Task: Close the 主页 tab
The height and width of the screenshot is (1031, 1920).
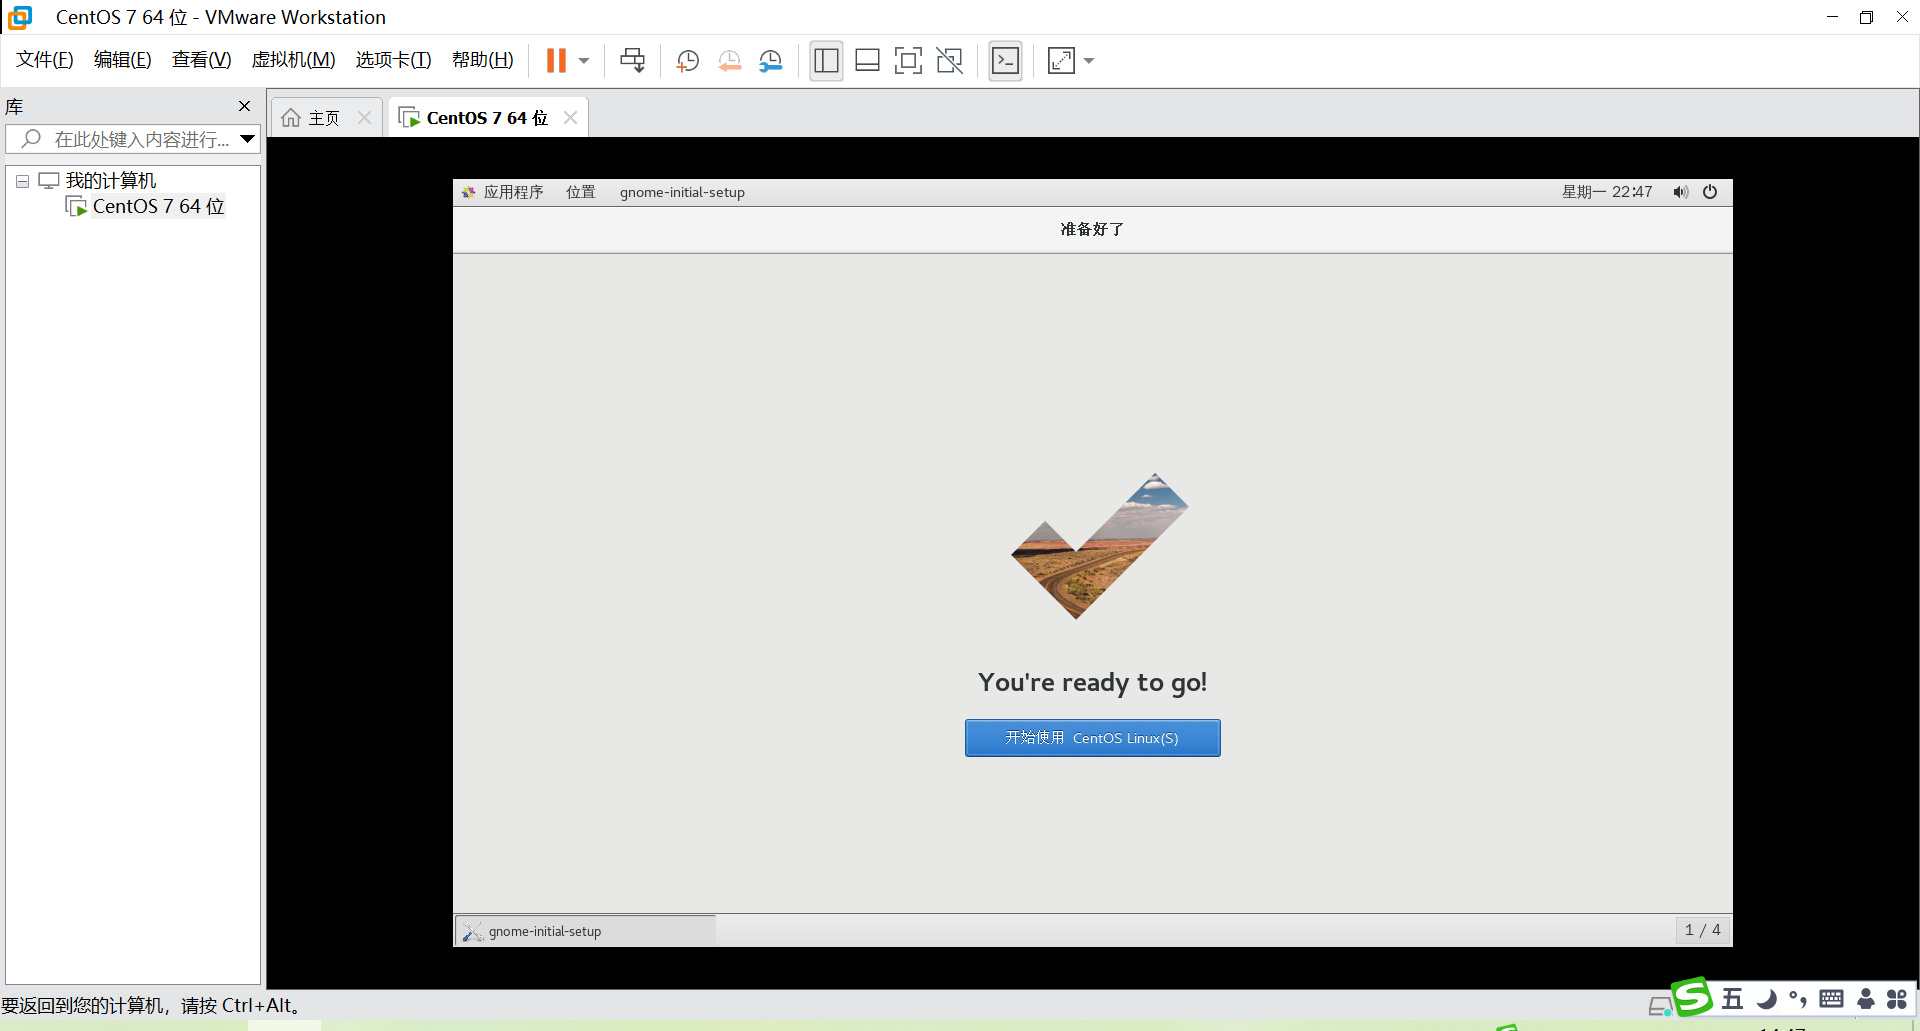Action: coord(365,118)
